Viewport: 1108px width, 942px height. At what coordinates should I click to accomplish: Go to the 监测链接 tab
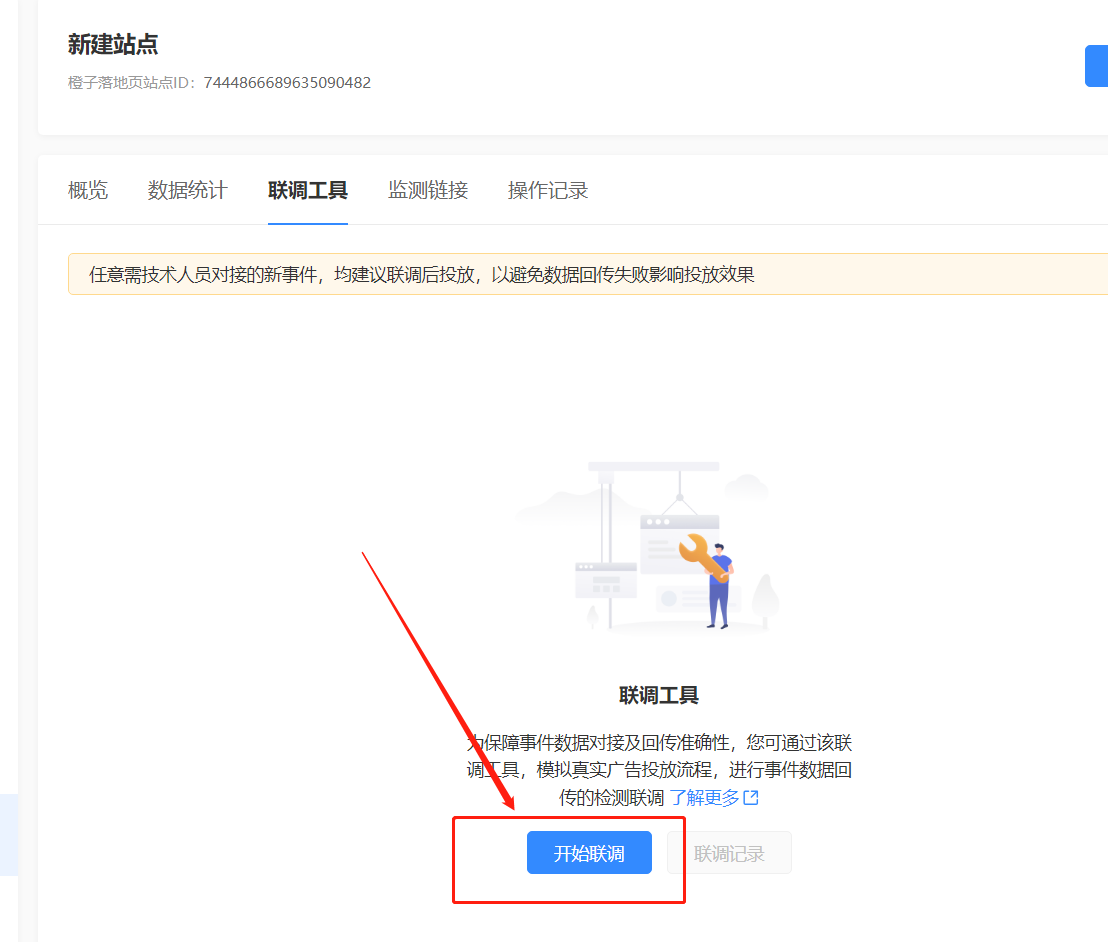tap(428, 190)
